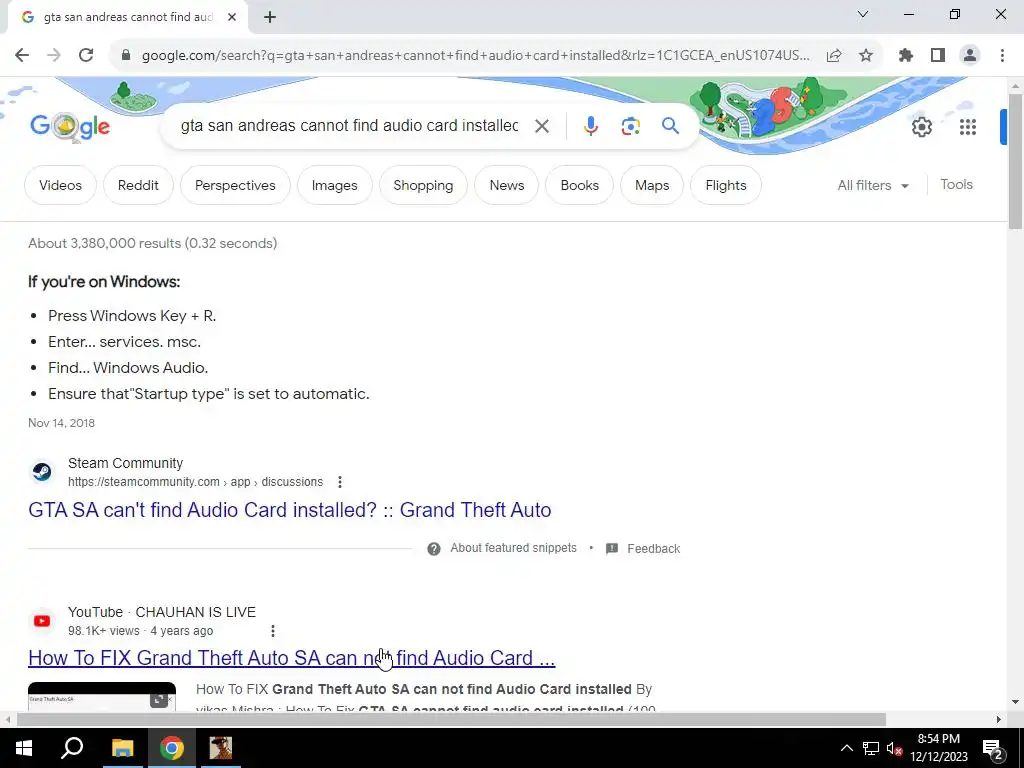Image resolution: width=1024 pixels, height=768 pixels.
Task: Open search Tools
Action: (x=956, y=185)
